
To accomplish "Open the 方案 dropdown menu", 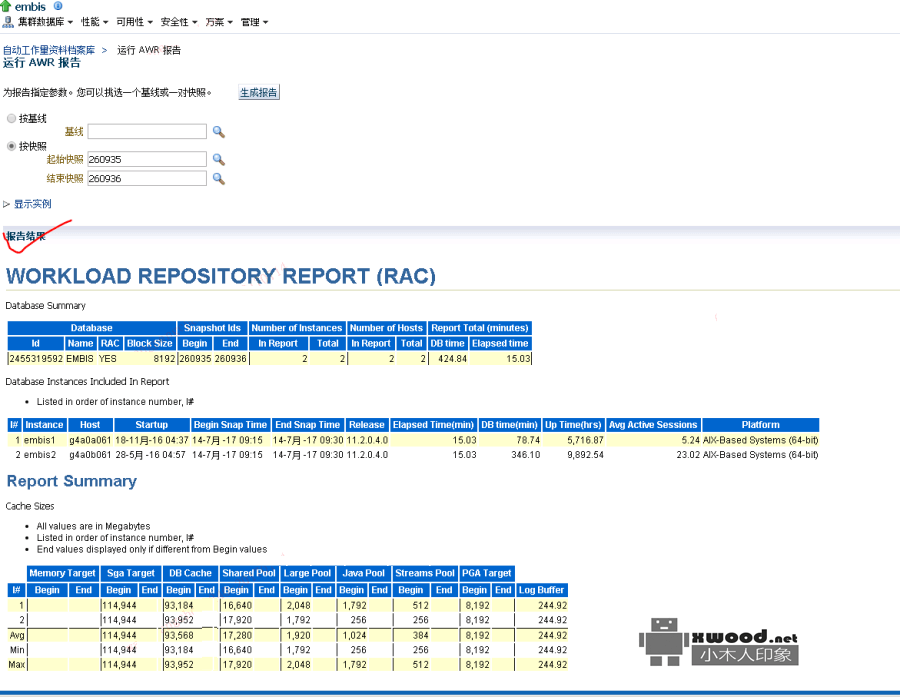I will [x=219, y=22].
